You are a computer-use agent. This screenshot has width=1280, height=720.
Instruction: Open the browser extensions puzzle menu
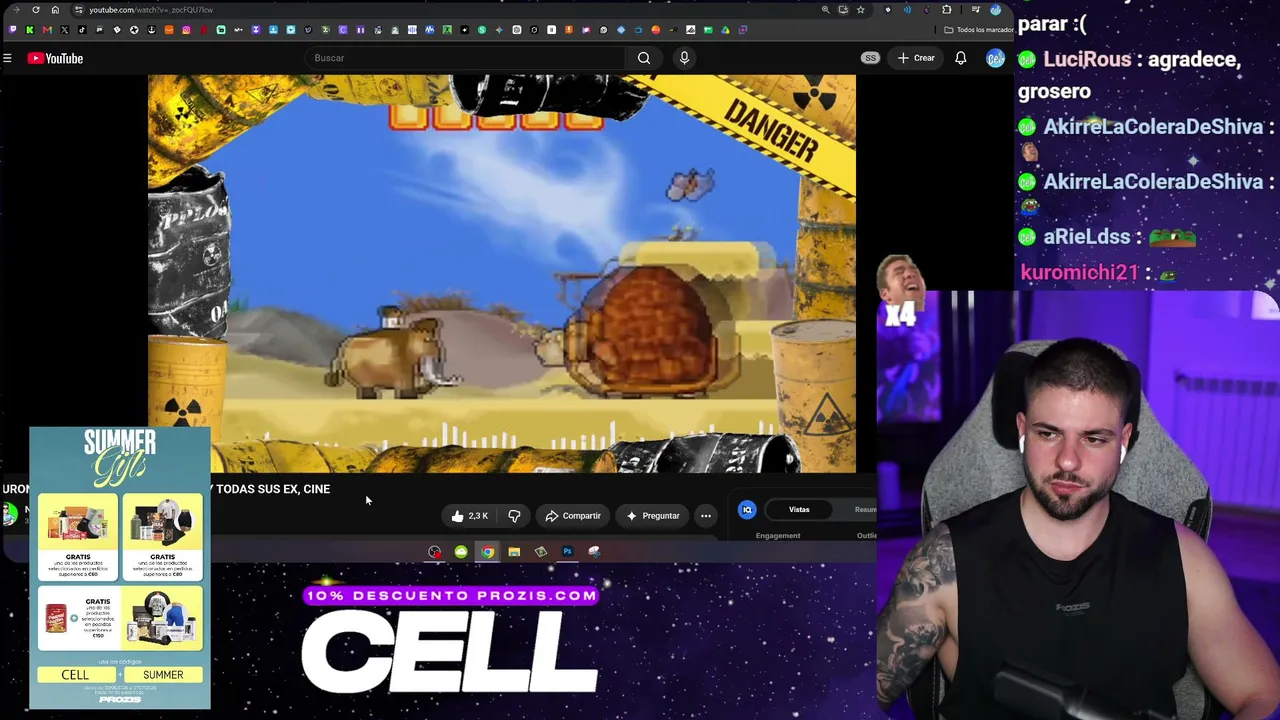(947, 10)
